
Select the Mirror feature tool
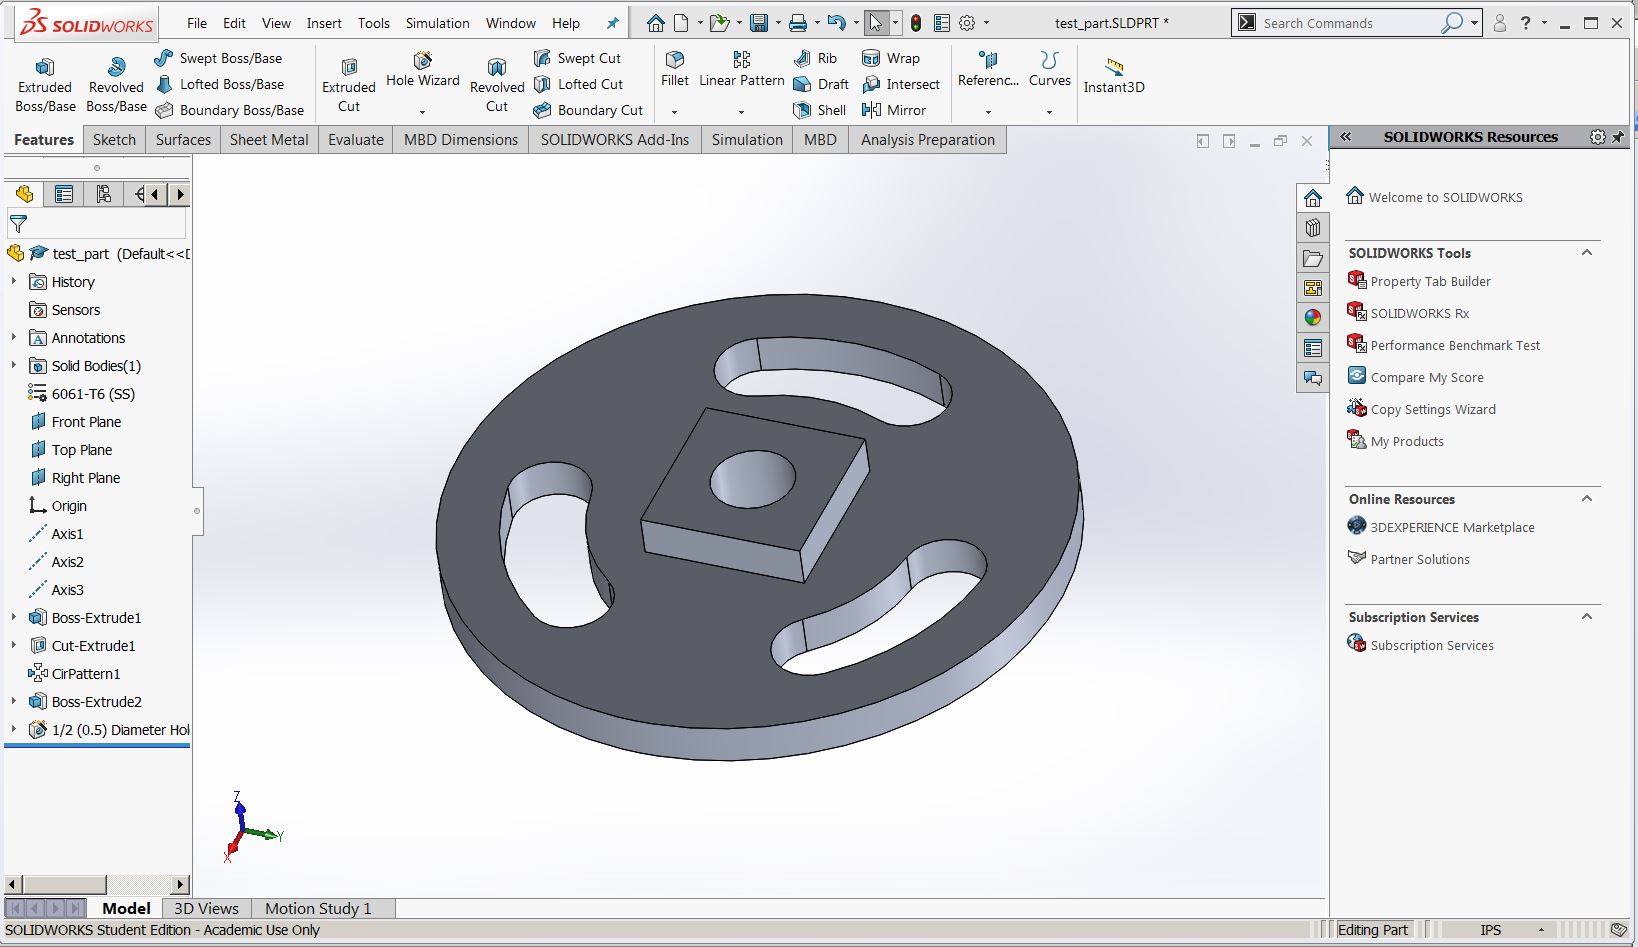coord(896,110)
